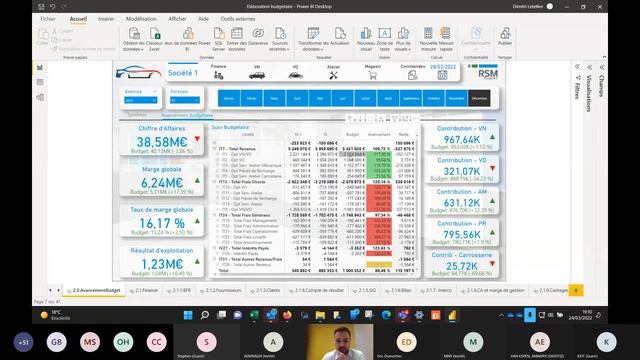Viewport: 640px width, 360px height.
Task: Click the Obtenir les données ribbon icon
Action: click(x=134, y=34)
